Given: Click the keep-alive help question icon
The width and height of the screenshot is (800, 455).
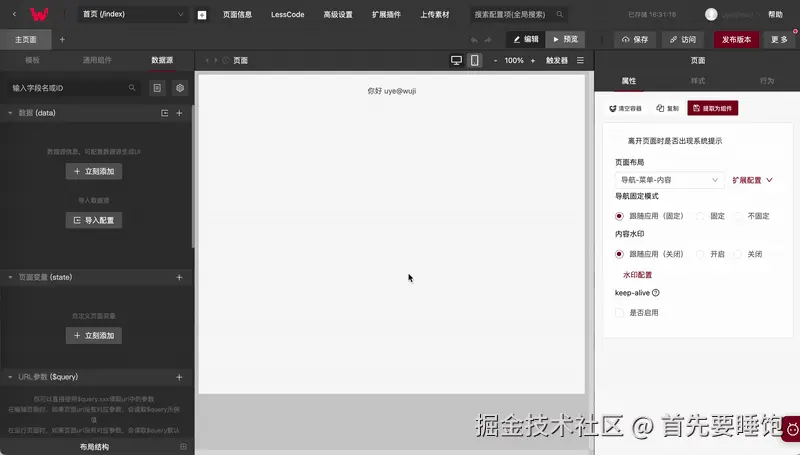Looking at the screenshot, I should [x=656, y=293].
